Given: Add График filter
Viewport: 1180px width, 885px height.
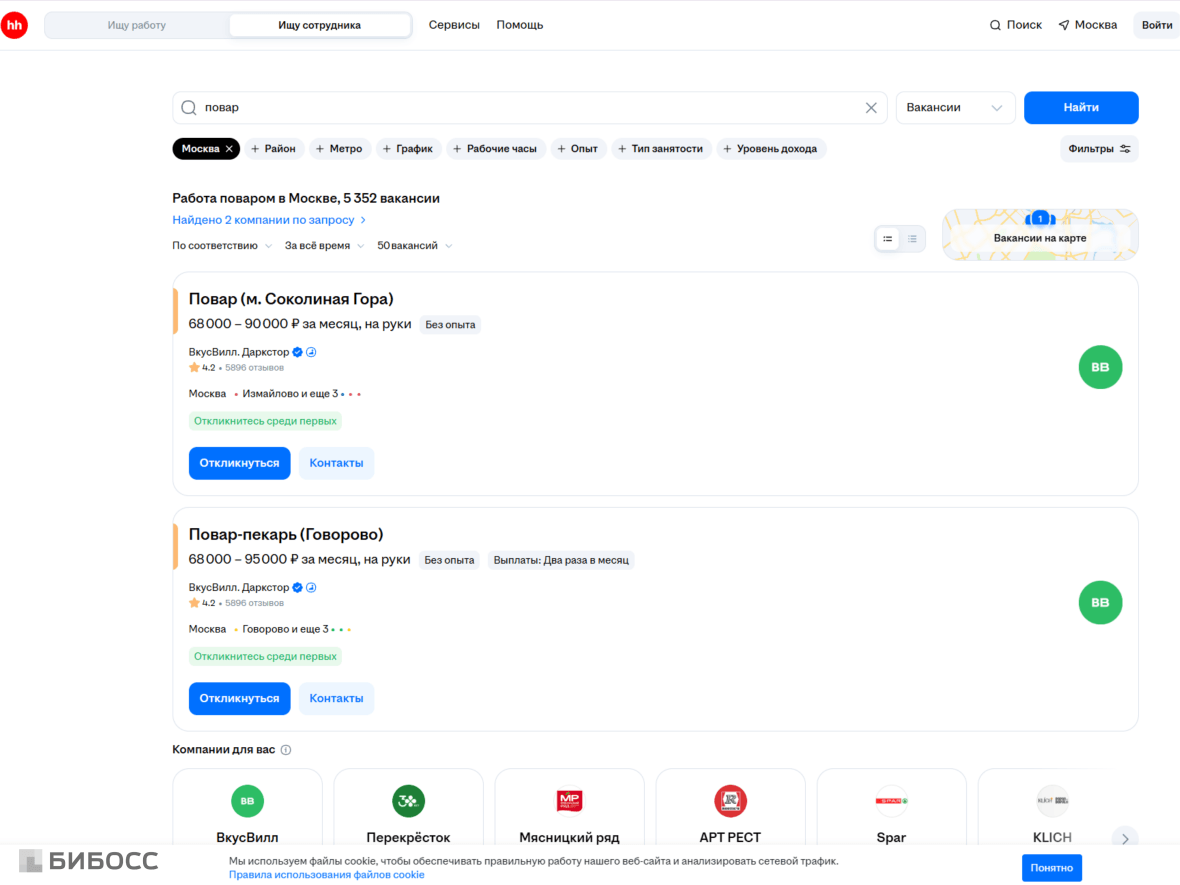Looking at the screenshot, I should tap(408, 149).
